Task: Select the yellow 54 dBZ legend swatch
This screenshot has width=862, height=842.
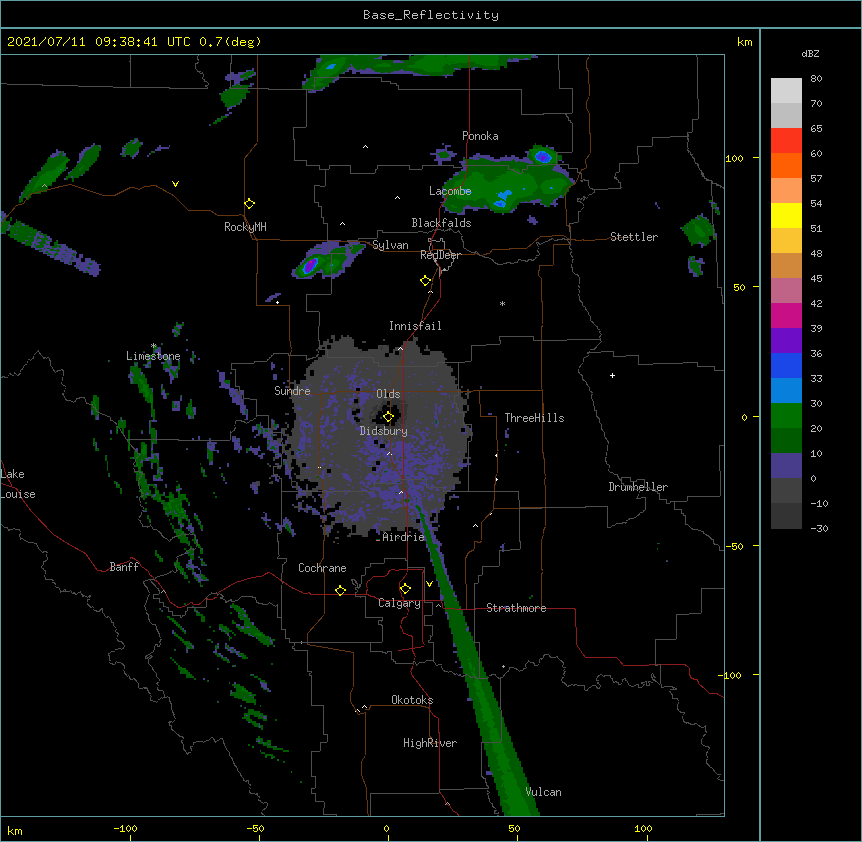Action: [786, 215]
